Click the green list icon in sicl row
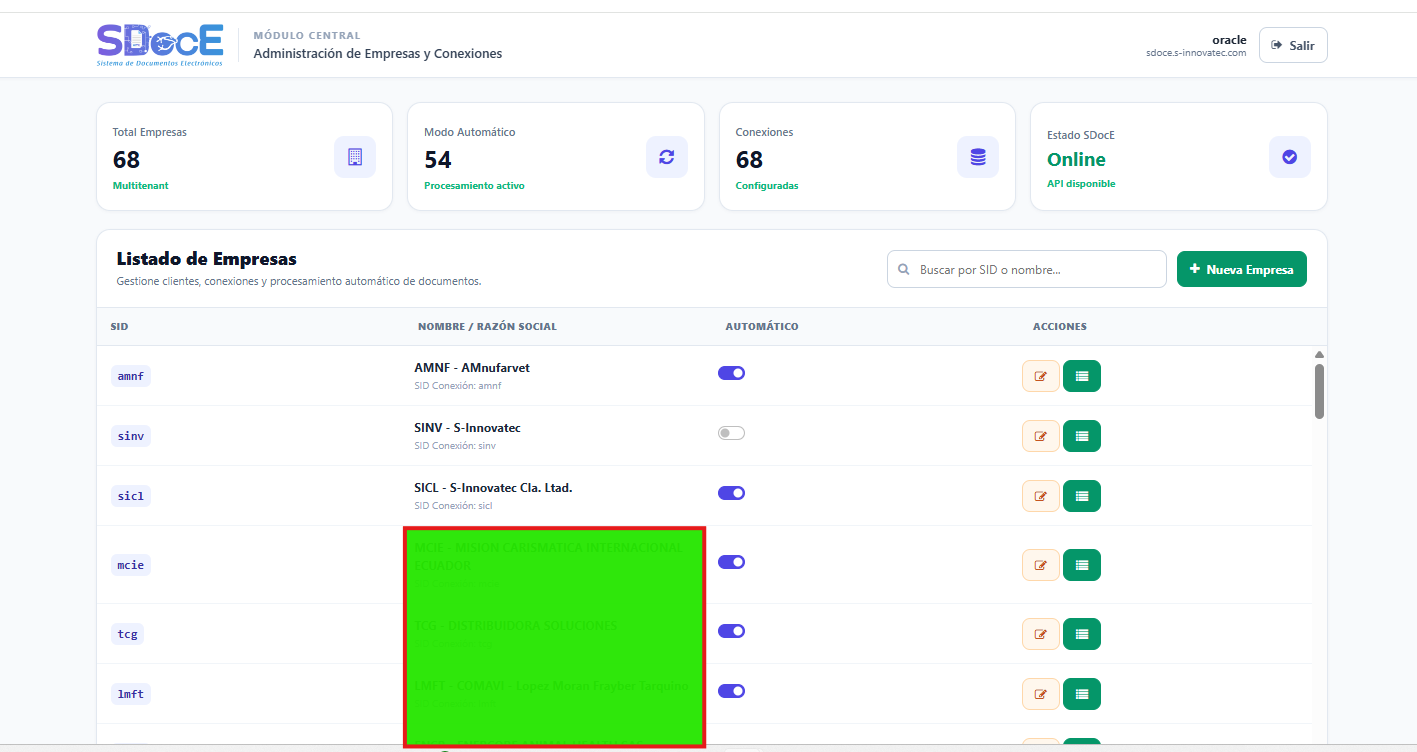 click(1082, 496)
